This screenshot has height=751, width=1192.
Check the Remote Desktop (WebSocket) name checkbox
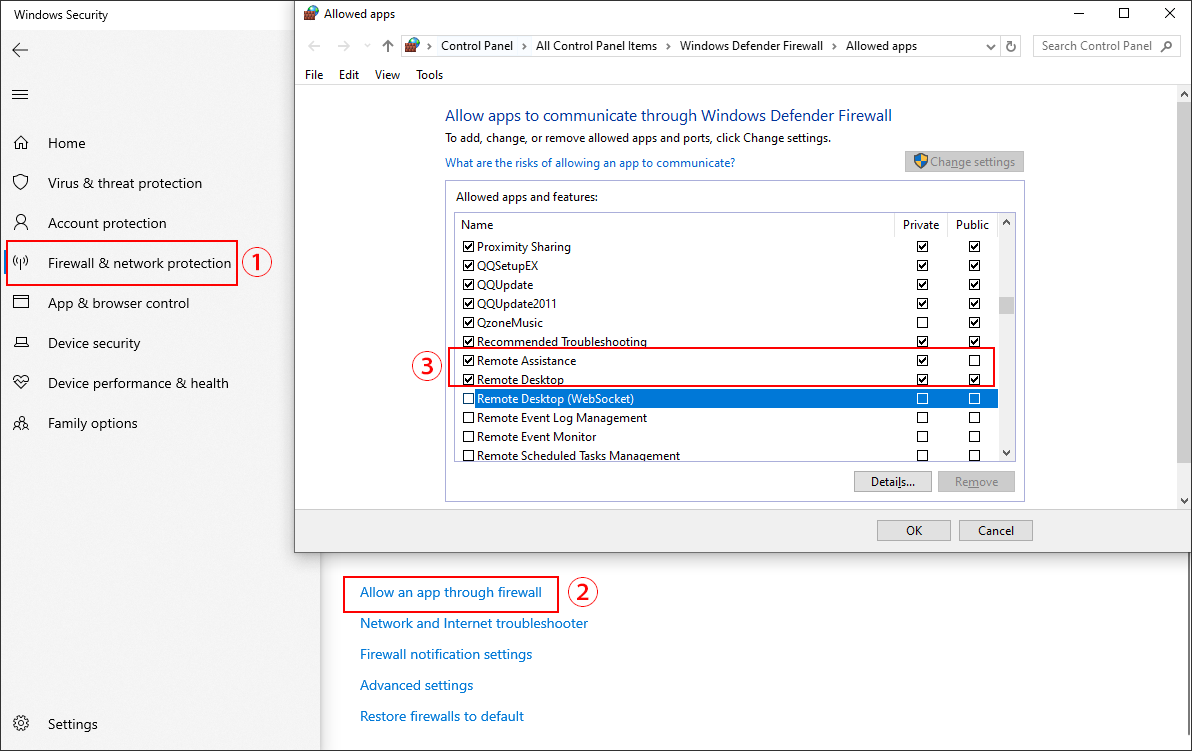point(468,398)
